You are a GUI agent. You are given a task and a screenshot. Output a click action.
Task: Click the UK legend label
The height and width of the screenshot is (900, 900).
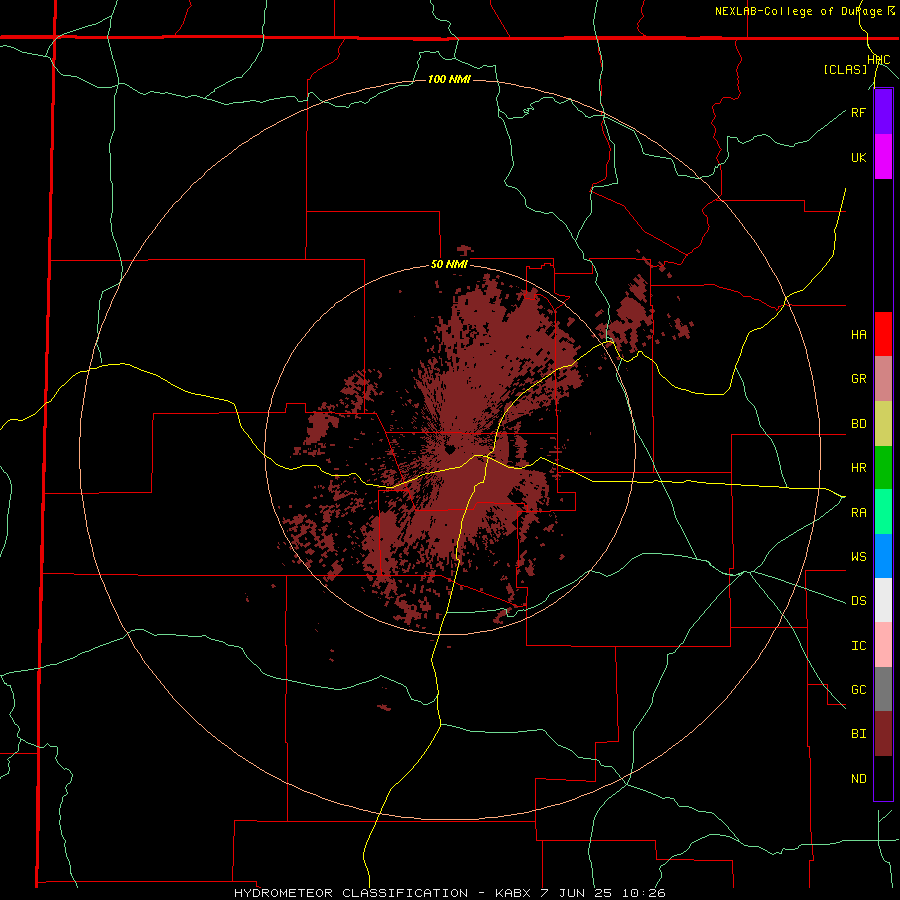(x=858, y=157)
